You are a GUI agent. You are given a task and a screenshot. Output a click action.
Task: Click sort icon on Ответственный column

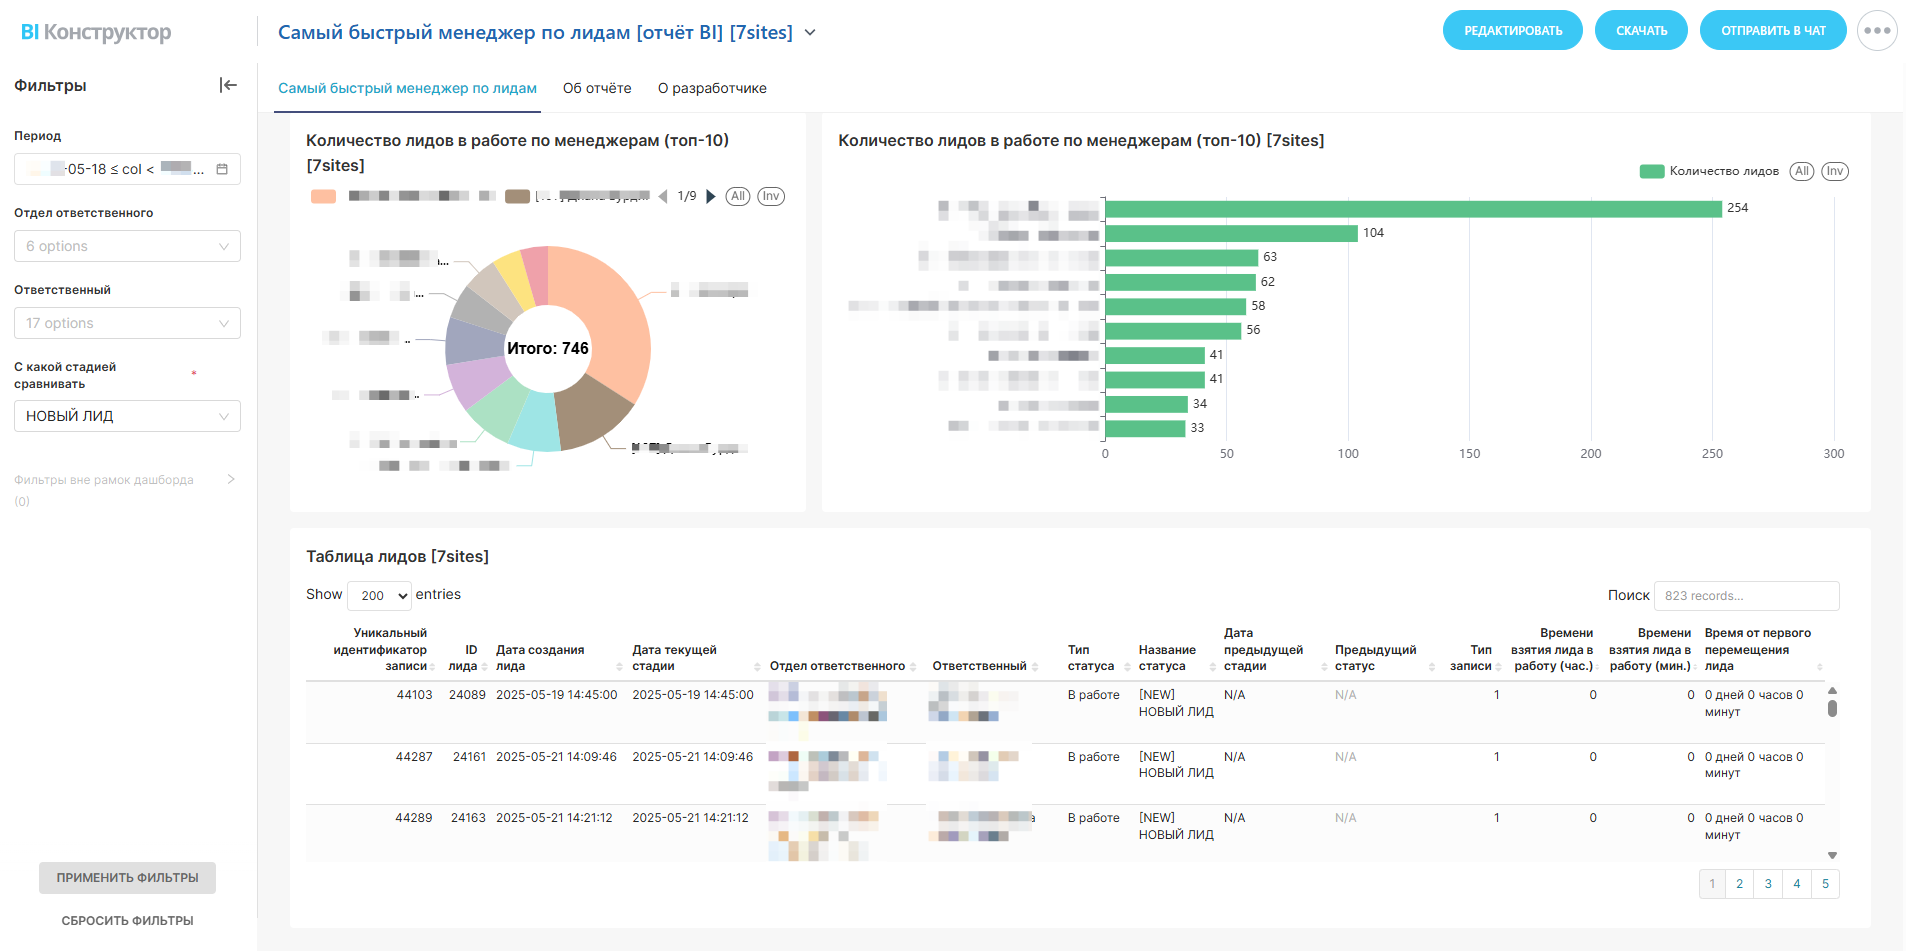click(1035, 667)
